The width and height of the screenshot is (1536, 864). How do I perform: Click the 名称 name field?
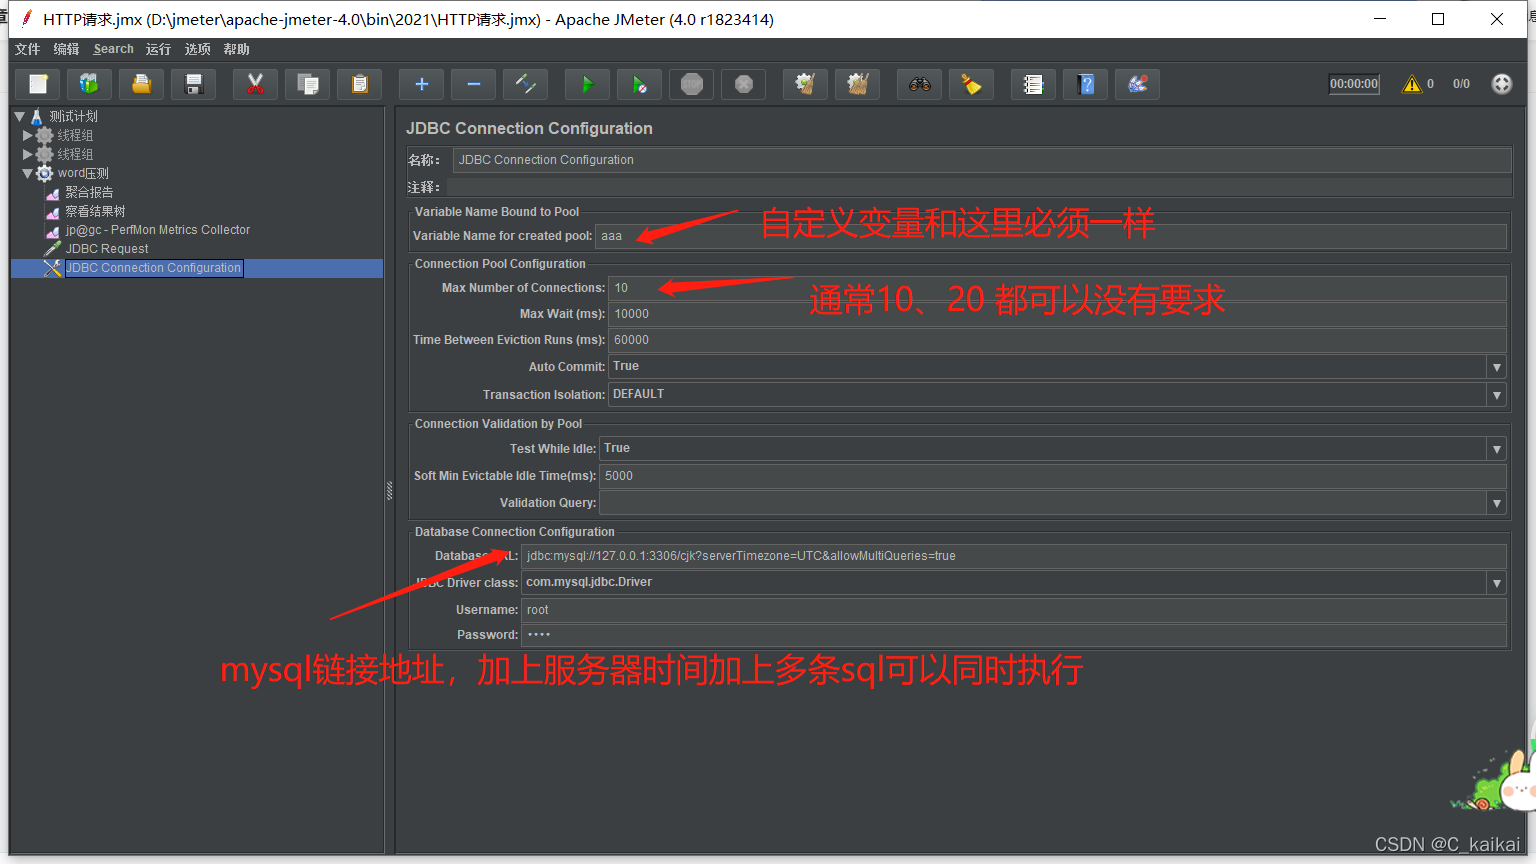pos(982,160)
